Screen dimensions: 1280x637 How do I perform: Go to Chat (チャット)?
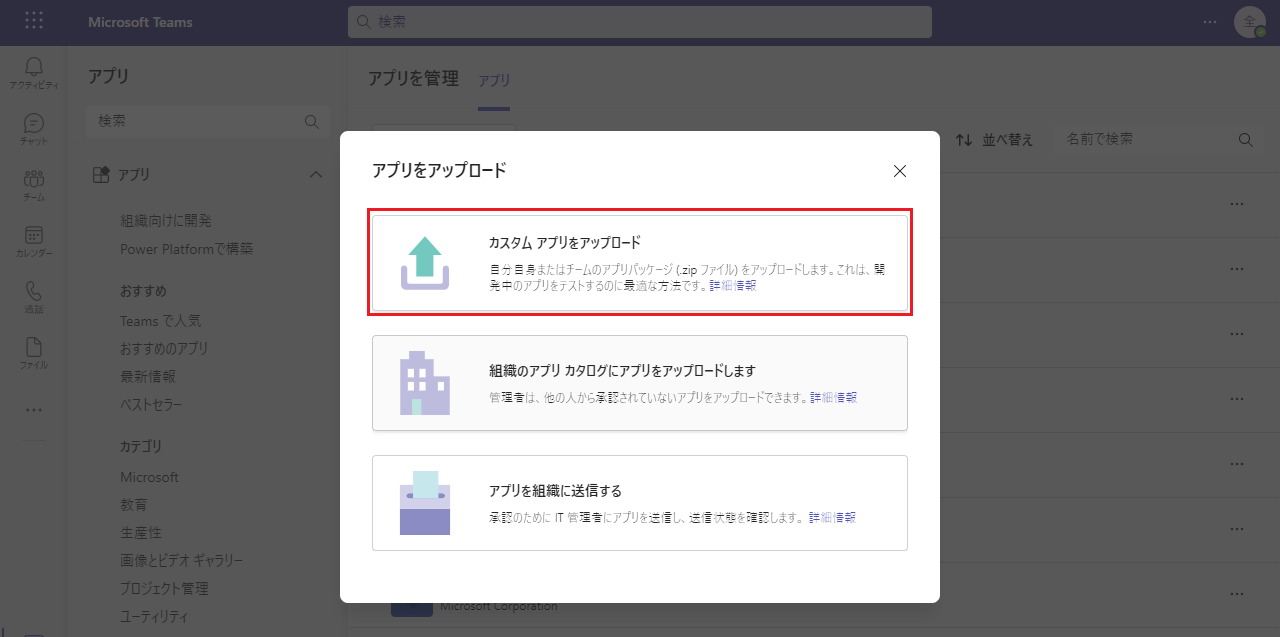click(34, 129)
